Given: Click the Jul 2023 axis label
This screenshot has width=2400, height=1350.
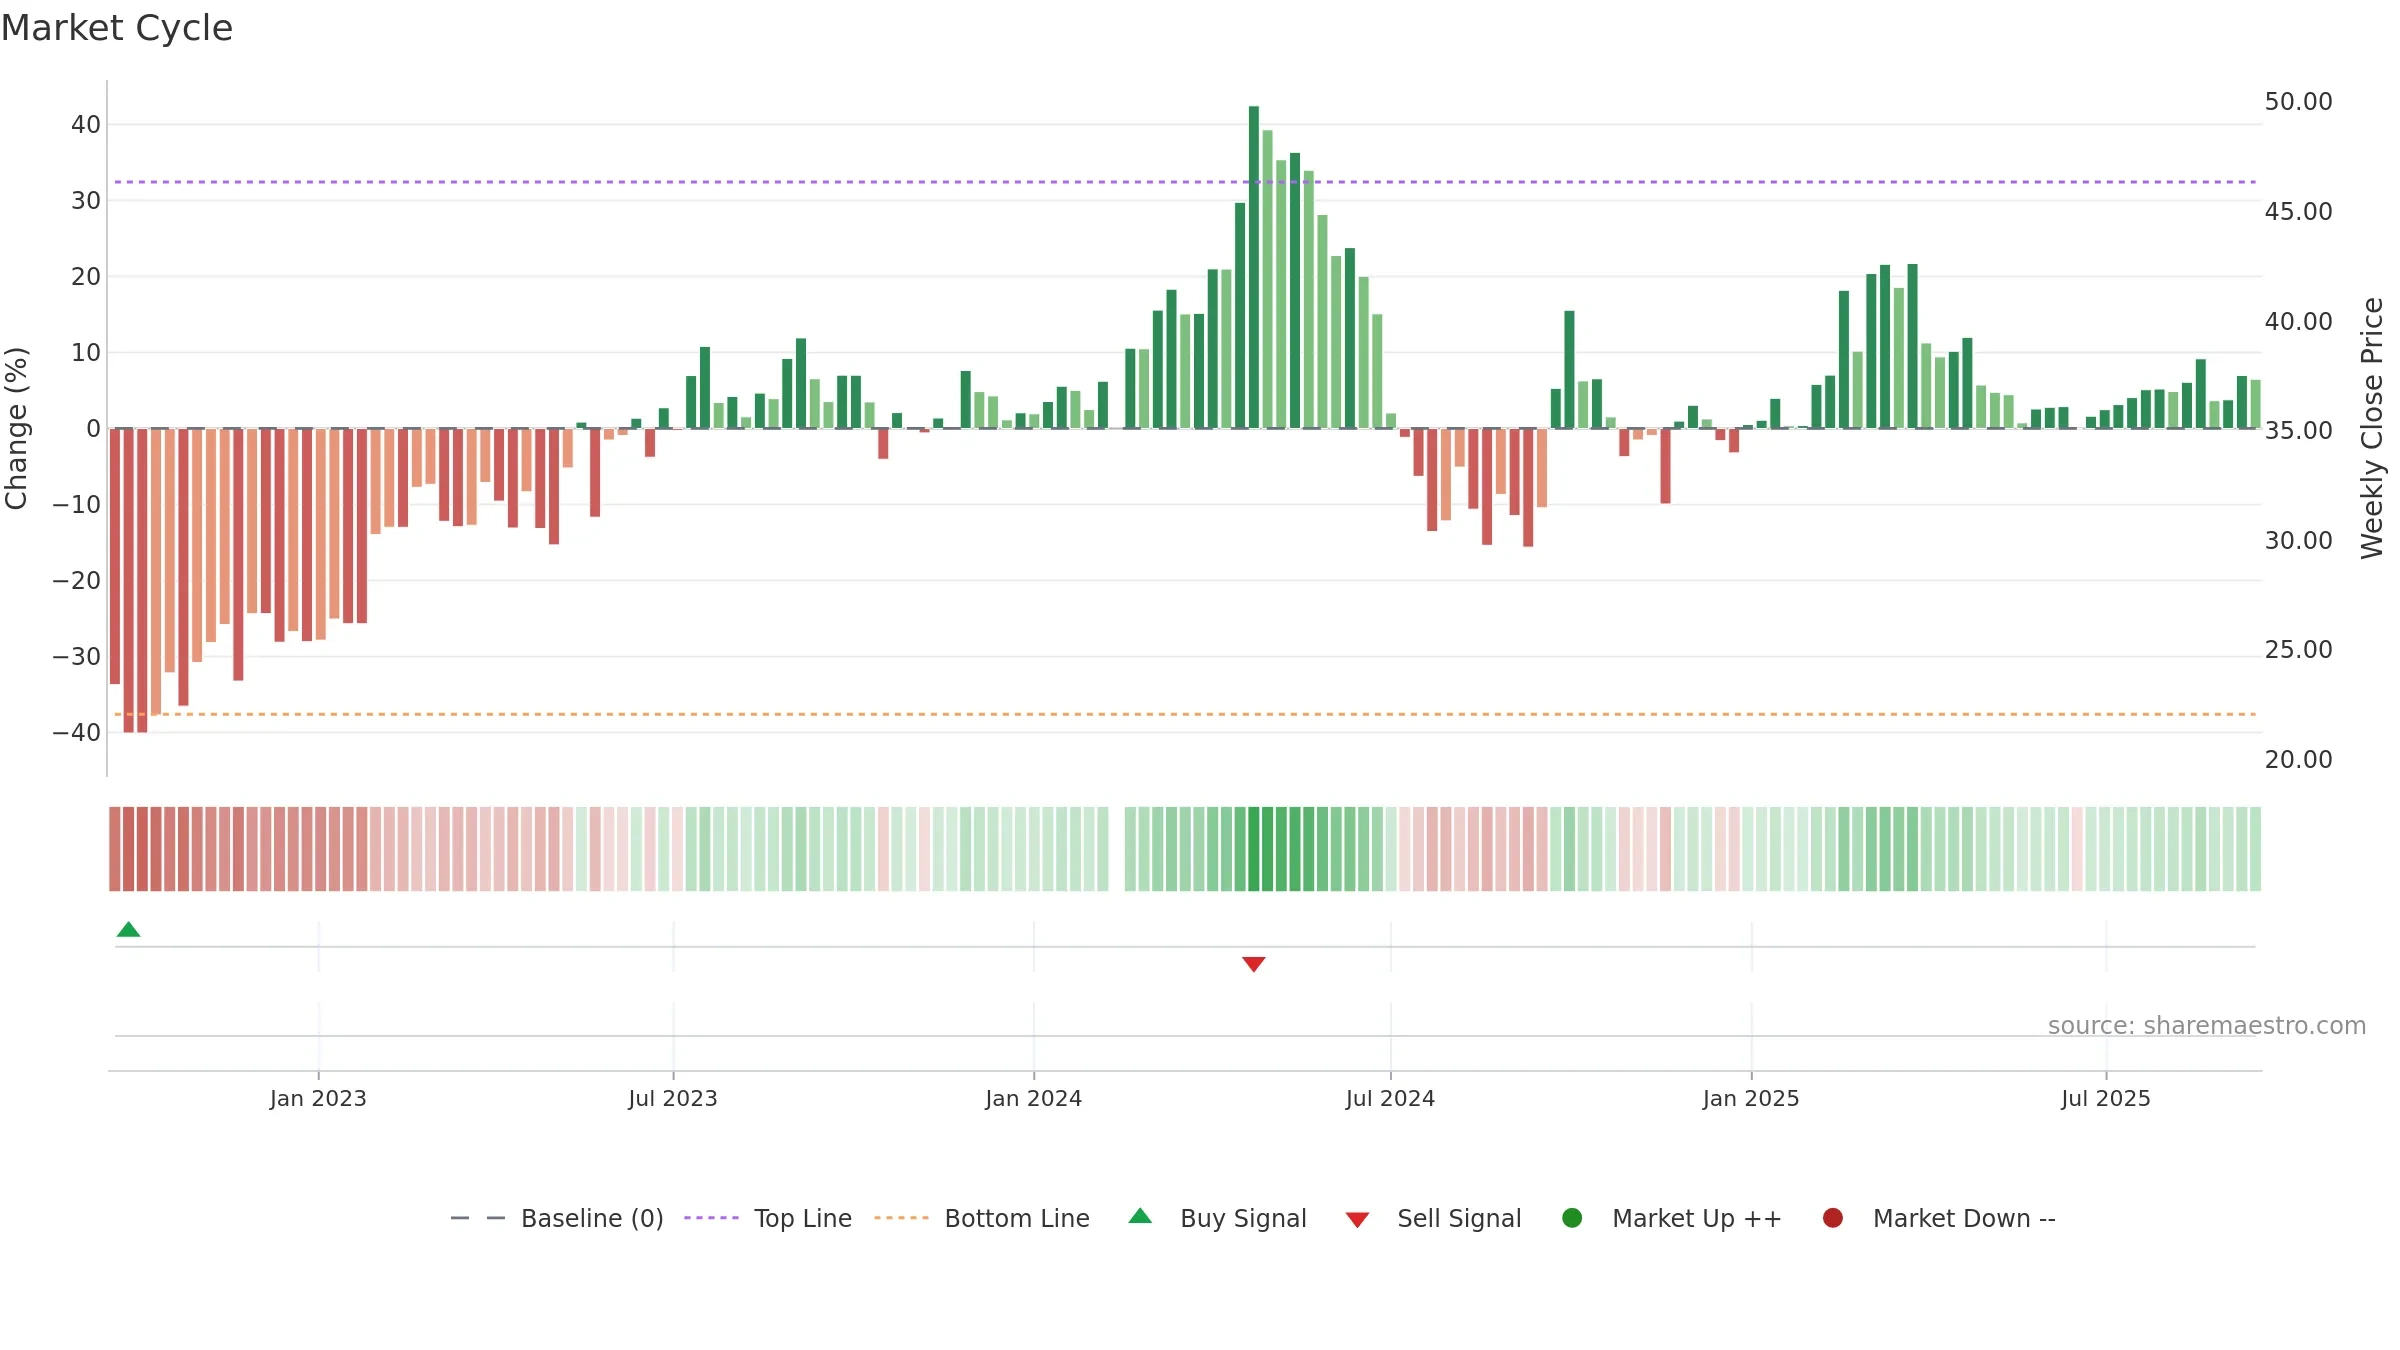Looking at the screenshot, I should [673, 1098].
